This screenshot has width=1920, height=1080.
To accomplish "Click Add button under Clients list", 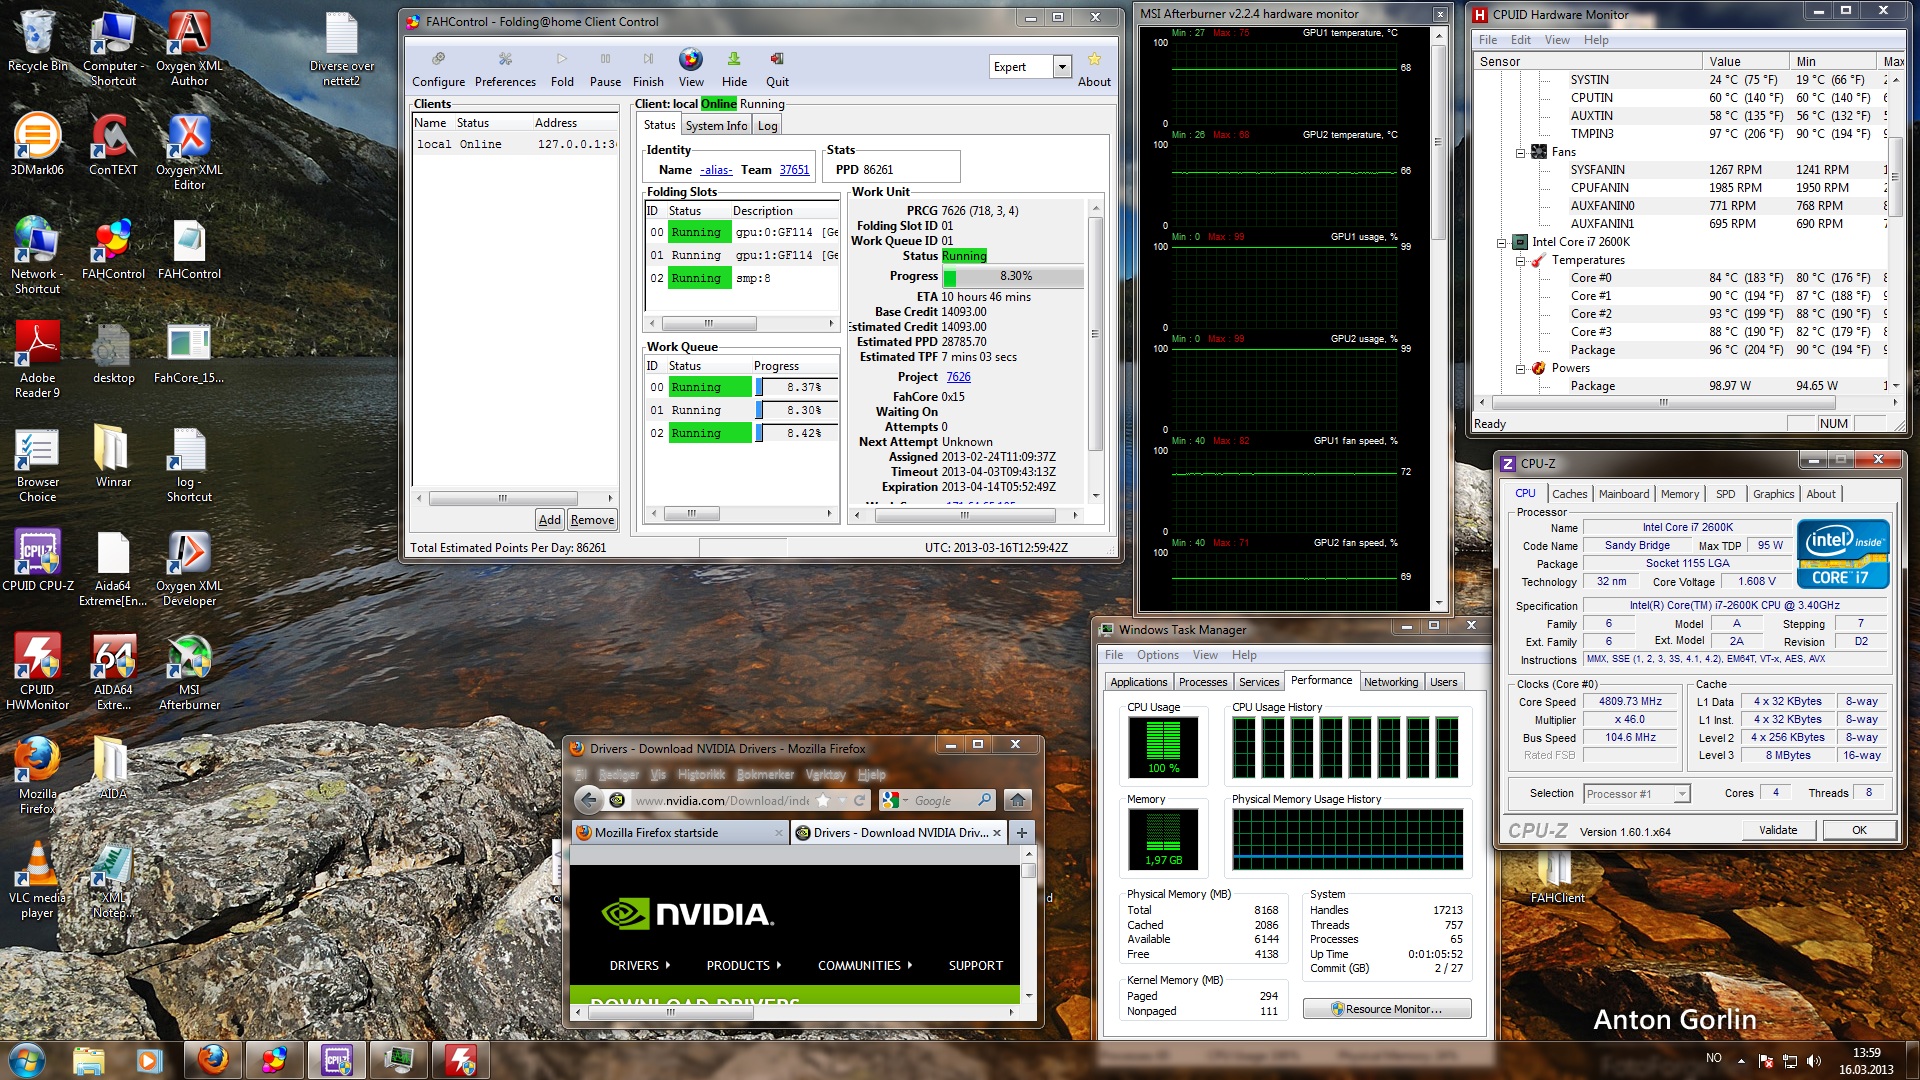I will pyautogui.click(x=549, y=520).
